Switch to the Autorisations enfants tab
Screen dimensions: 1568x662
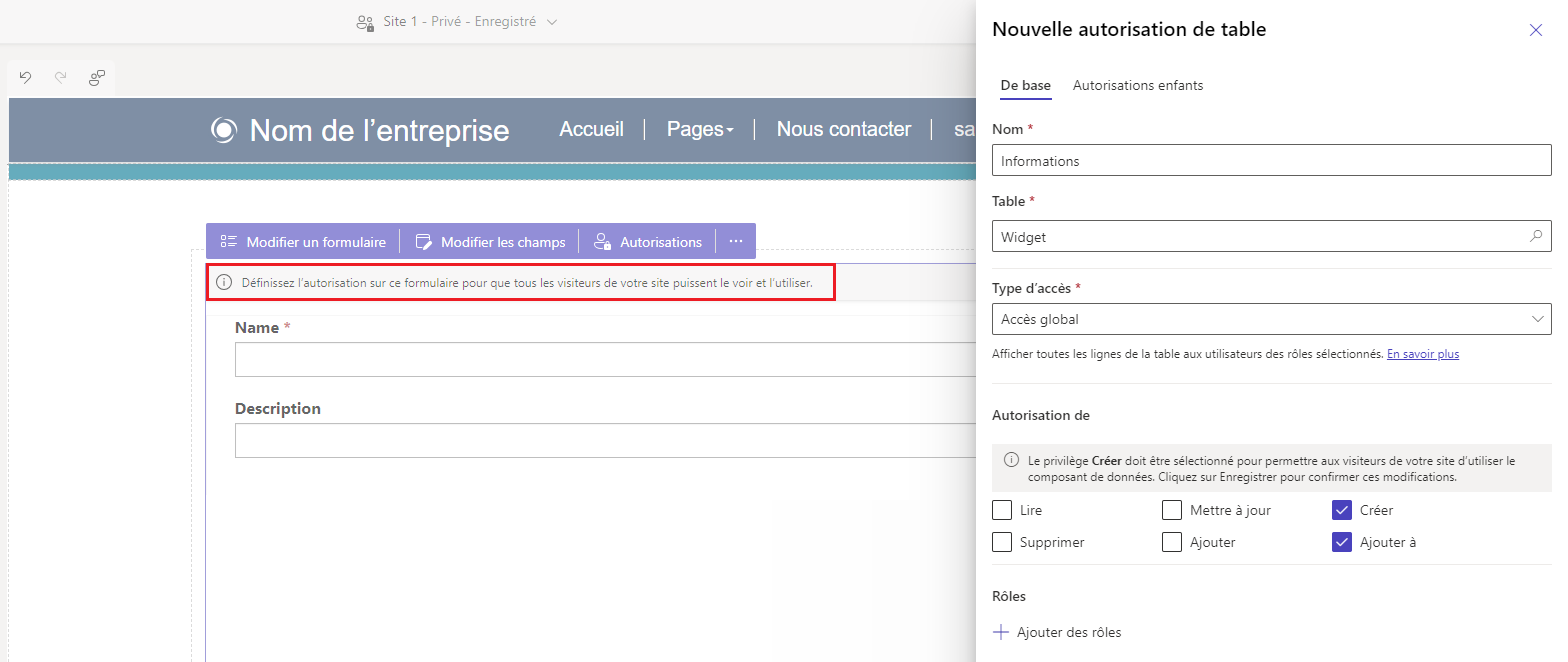1138,85
